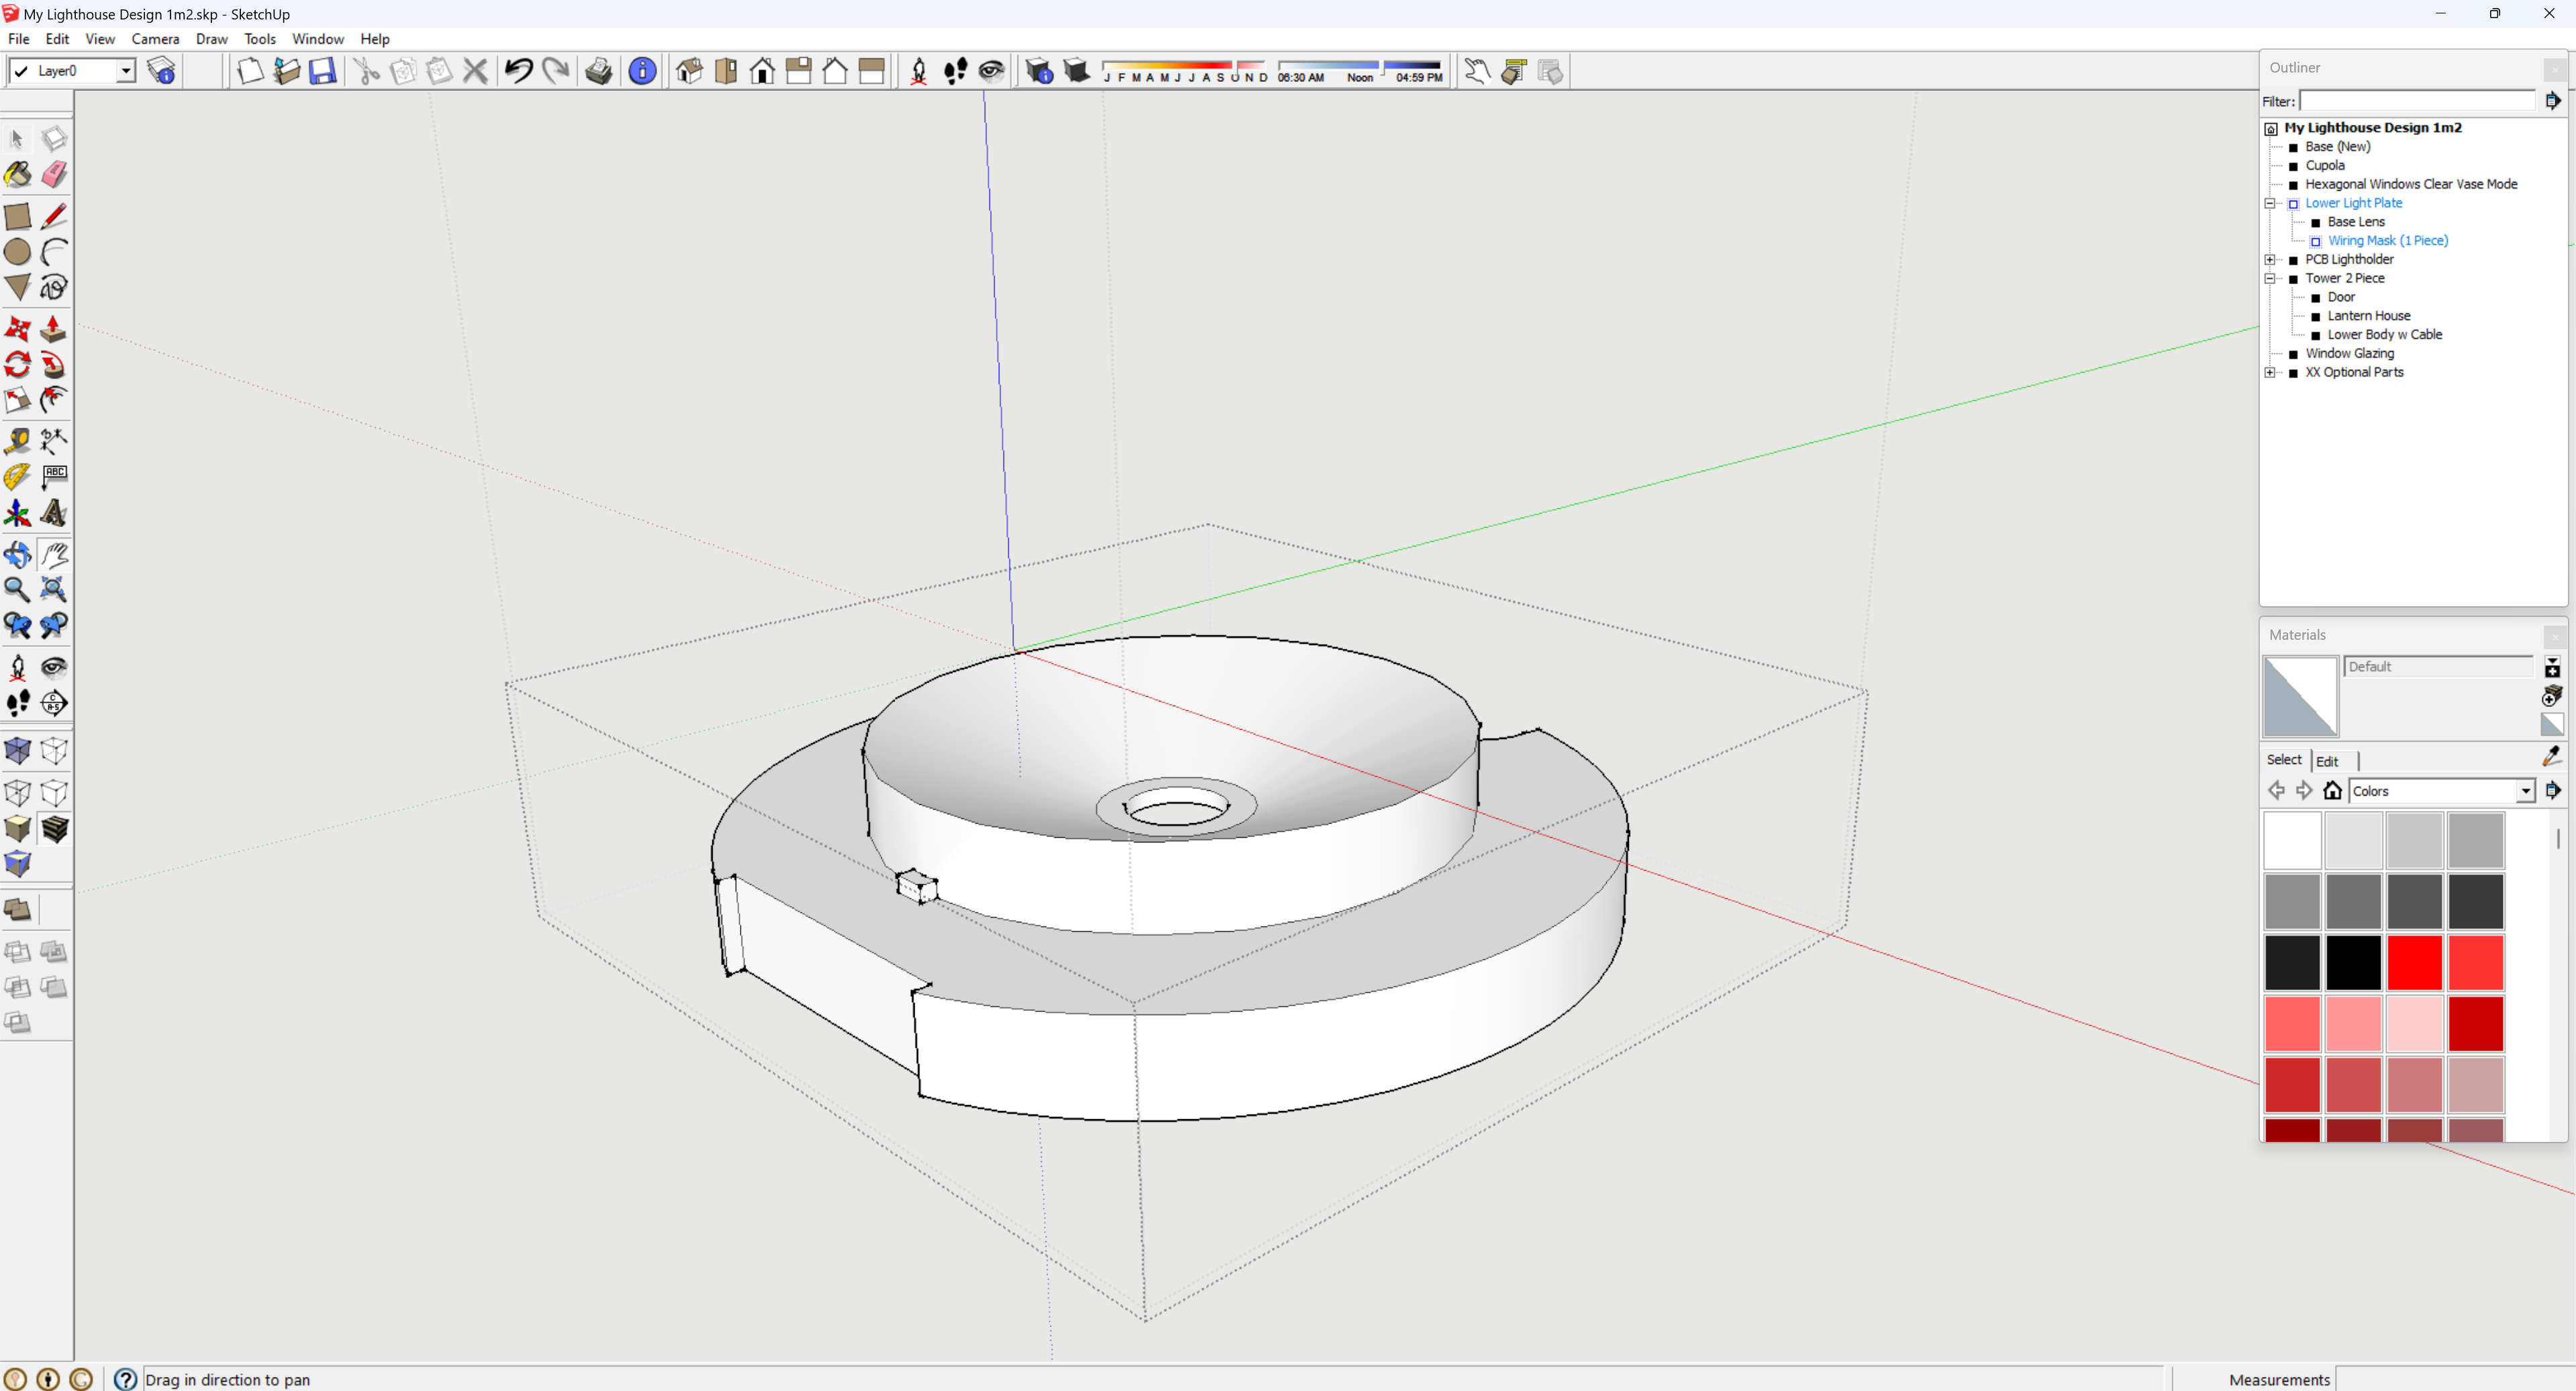Image resolution: width=2576 pixels, height=1391 pixels.
Task: Toggle Back Edges style
Action: click(x=54, y=751)
